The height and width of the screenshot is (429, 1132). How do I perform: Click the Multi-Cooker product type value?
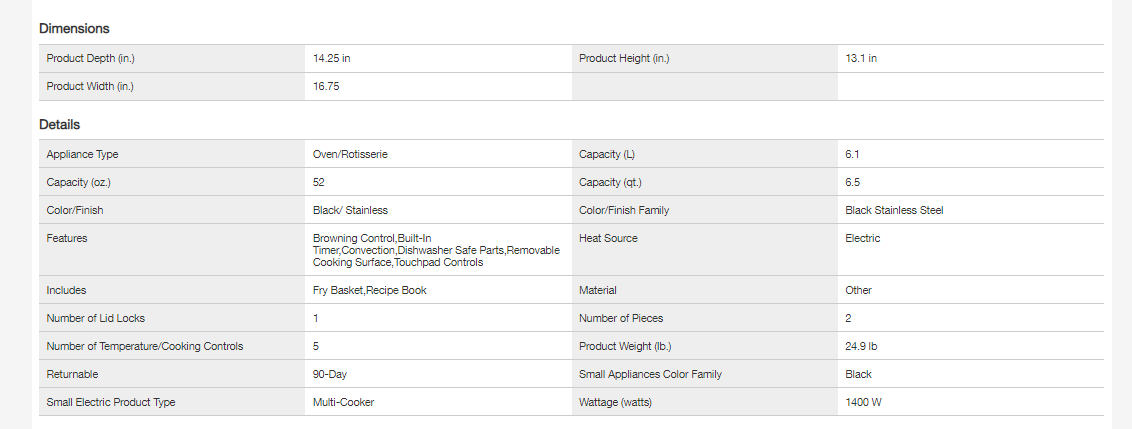[343, 403]
